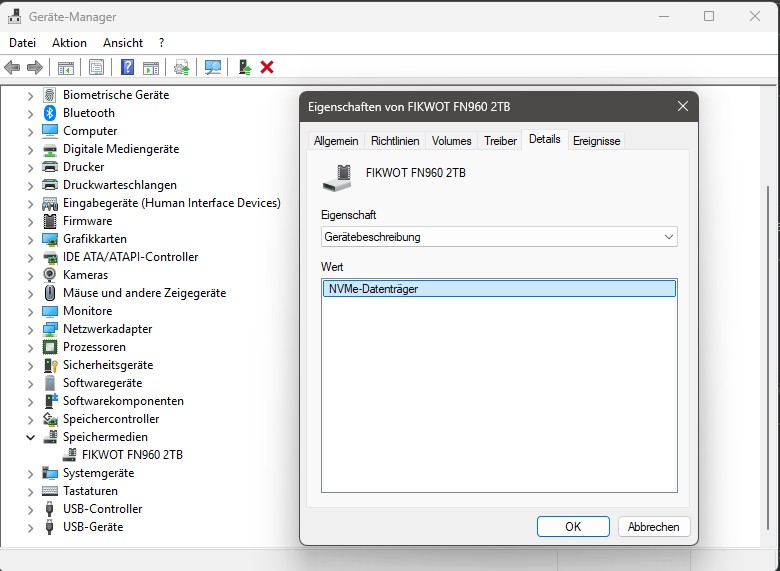The height and width of the screenshot is (571, 780).
Task: Click the Mäuse und andere Zeigegeräte mouse icon
Action: pyautogui.click(x=50, y=293)
